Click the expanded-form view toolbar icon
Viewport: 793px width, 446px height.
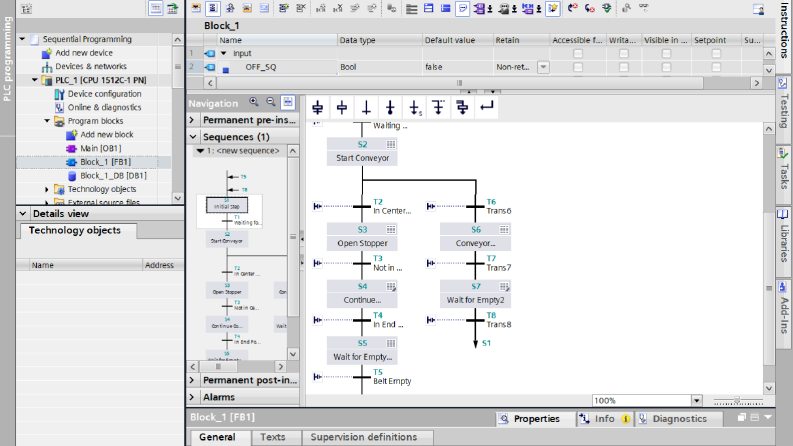point(213,8)
